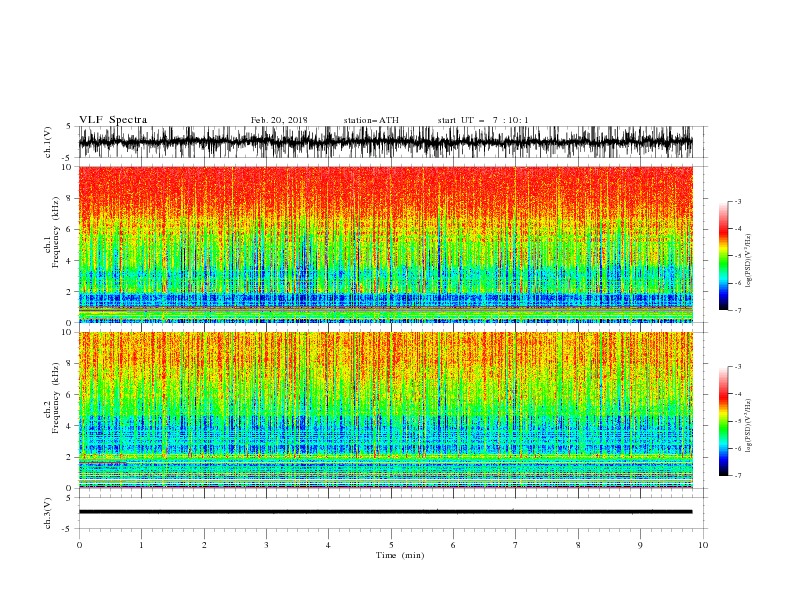Select the date text "Feb. 20, 2018"
Image resolution: width=792 pixels, height=612 pixels.
279,120
